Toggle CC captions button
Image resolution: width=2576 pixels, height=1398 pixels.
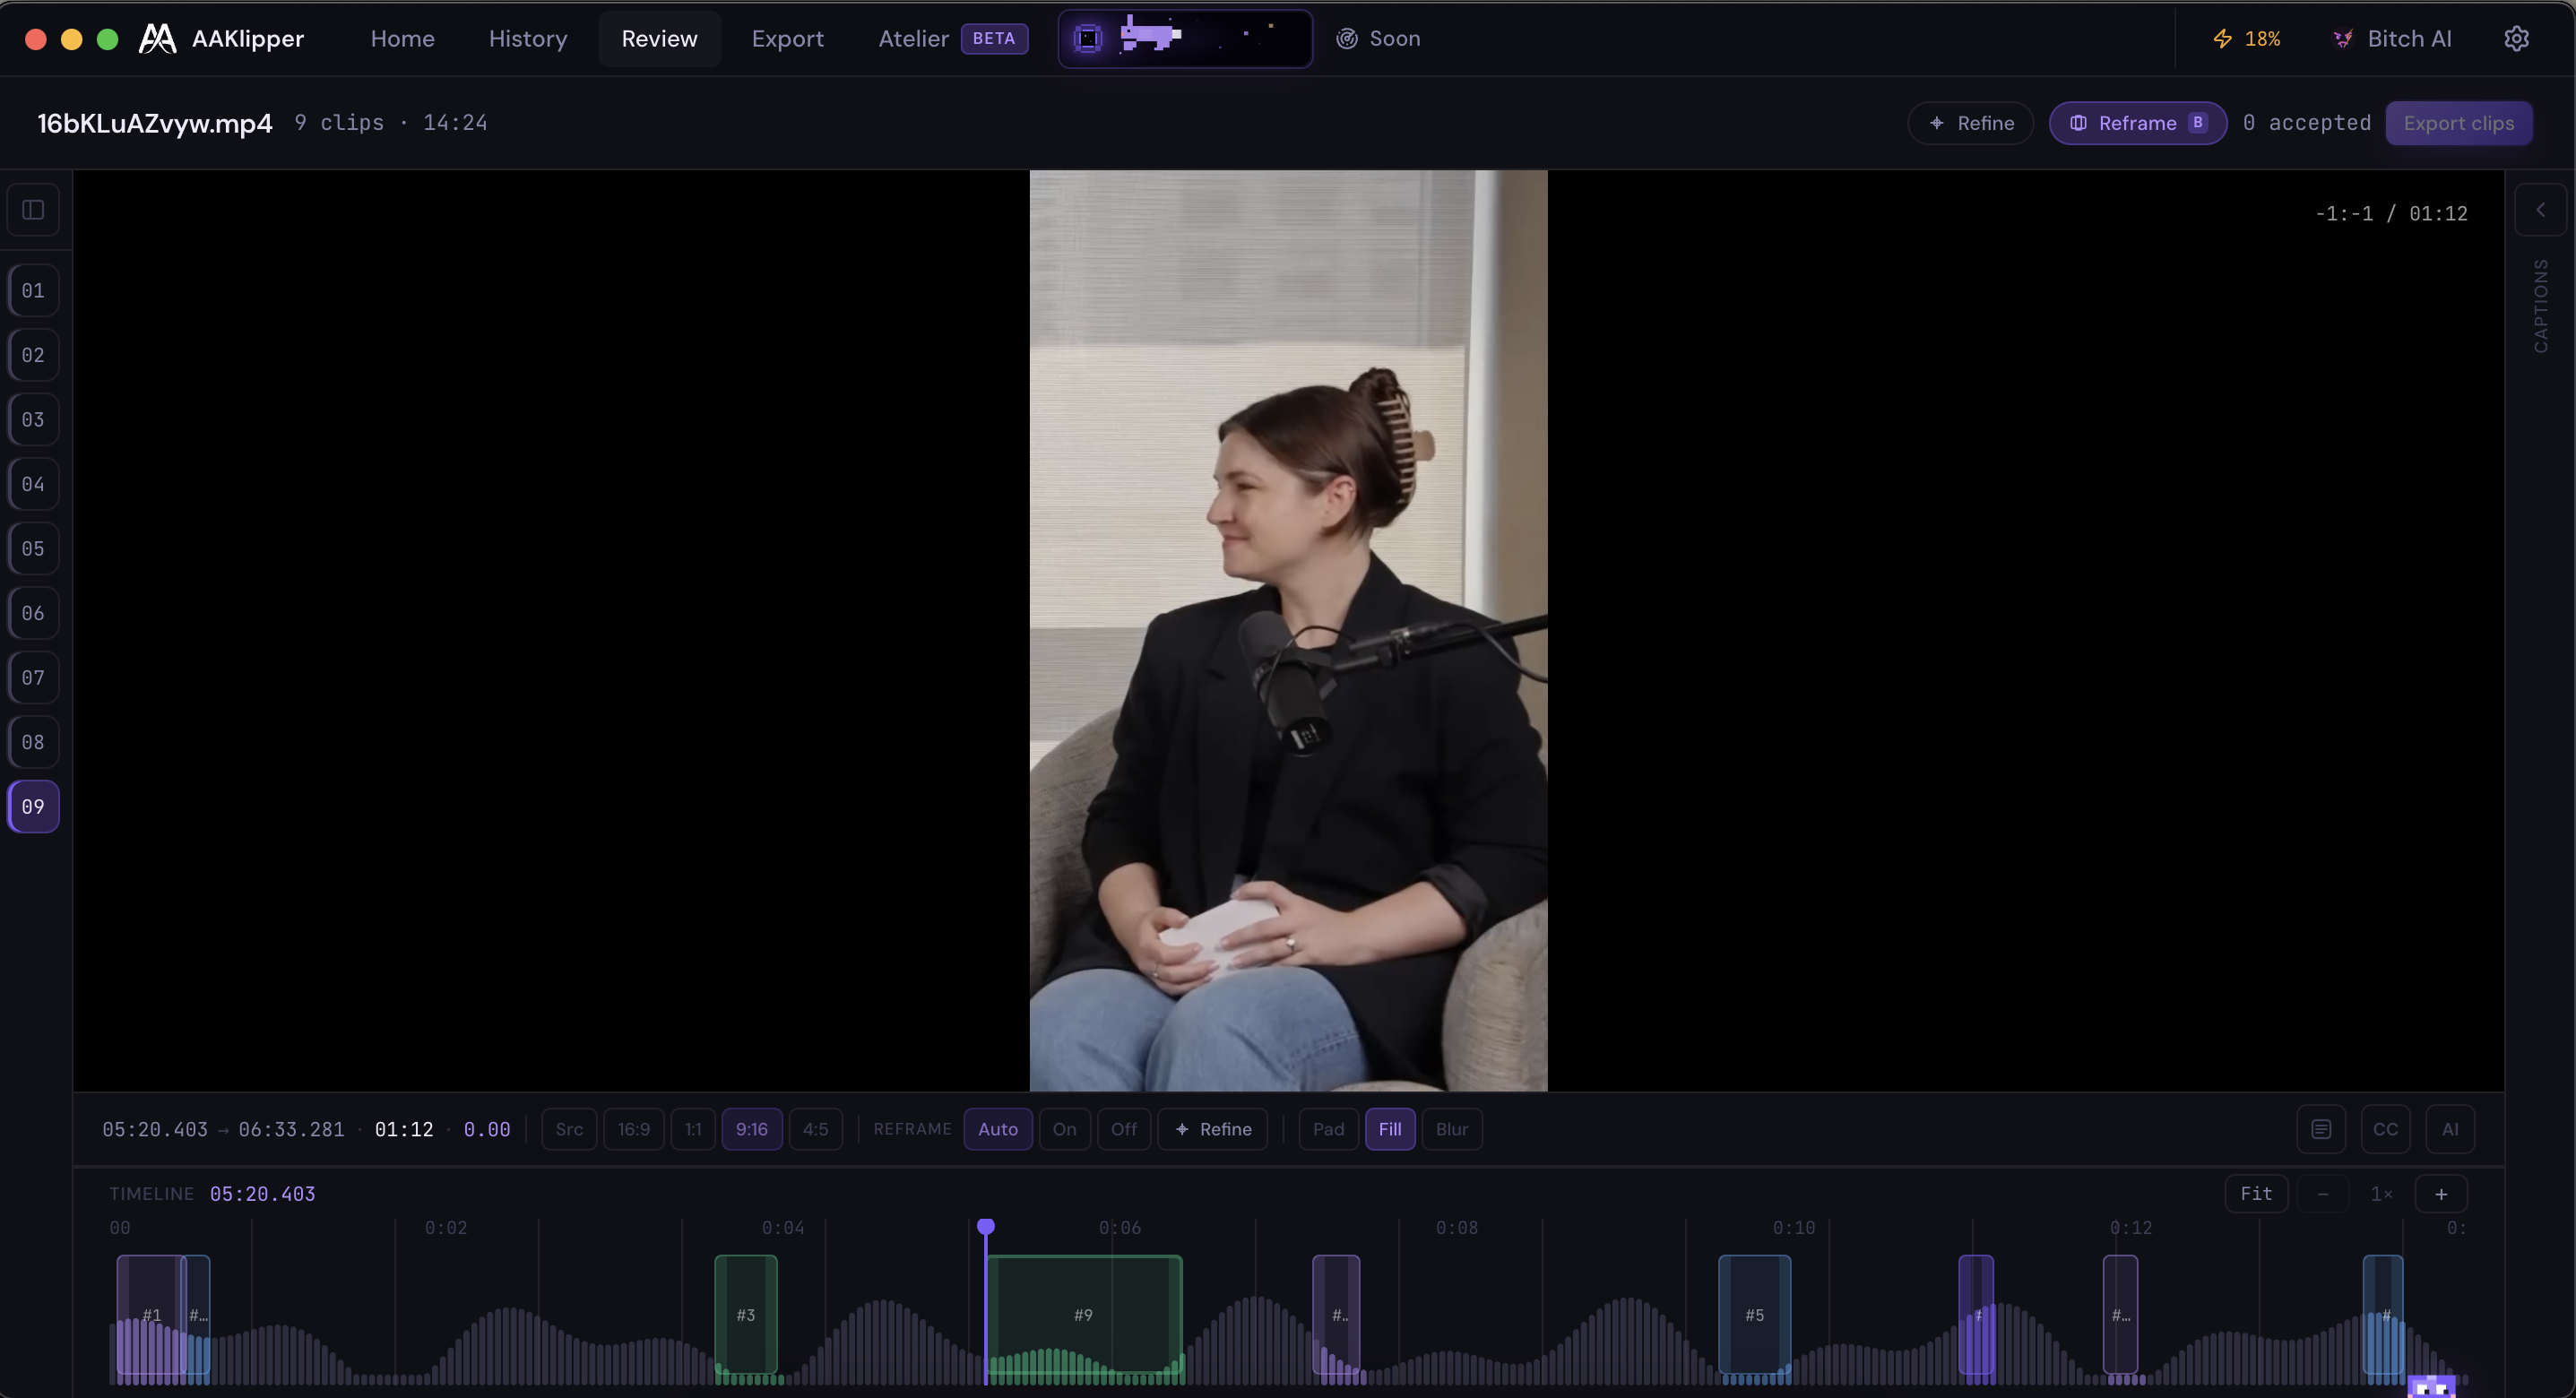2385,1129
